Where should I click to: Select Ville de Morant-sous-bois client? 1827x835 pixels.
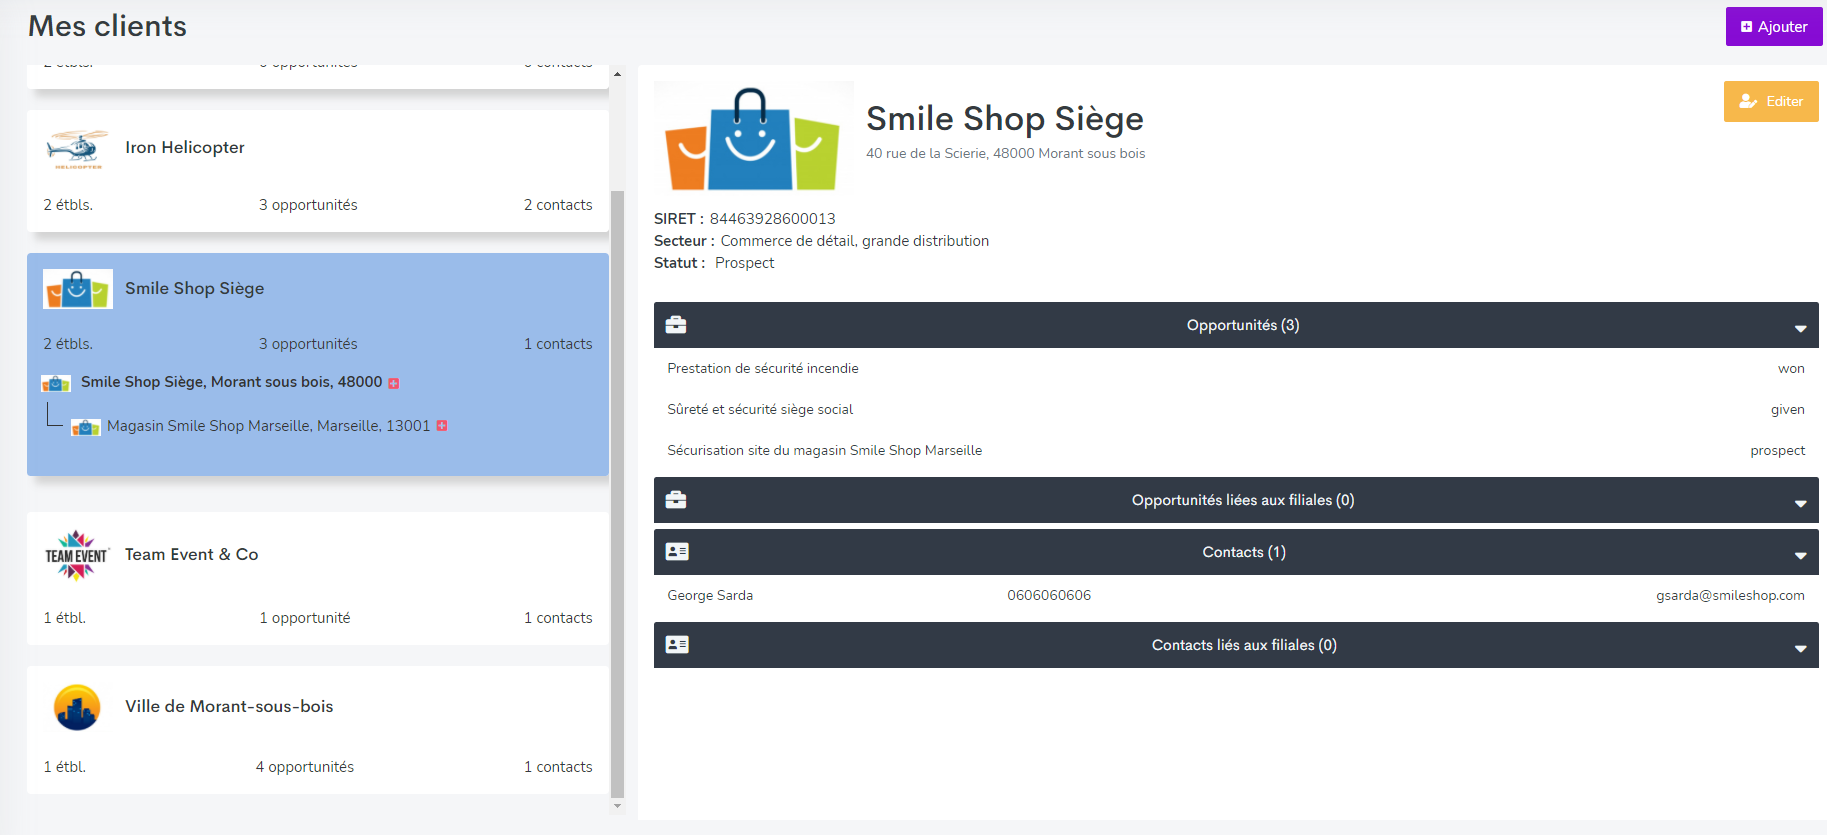[x=229, y=706]
